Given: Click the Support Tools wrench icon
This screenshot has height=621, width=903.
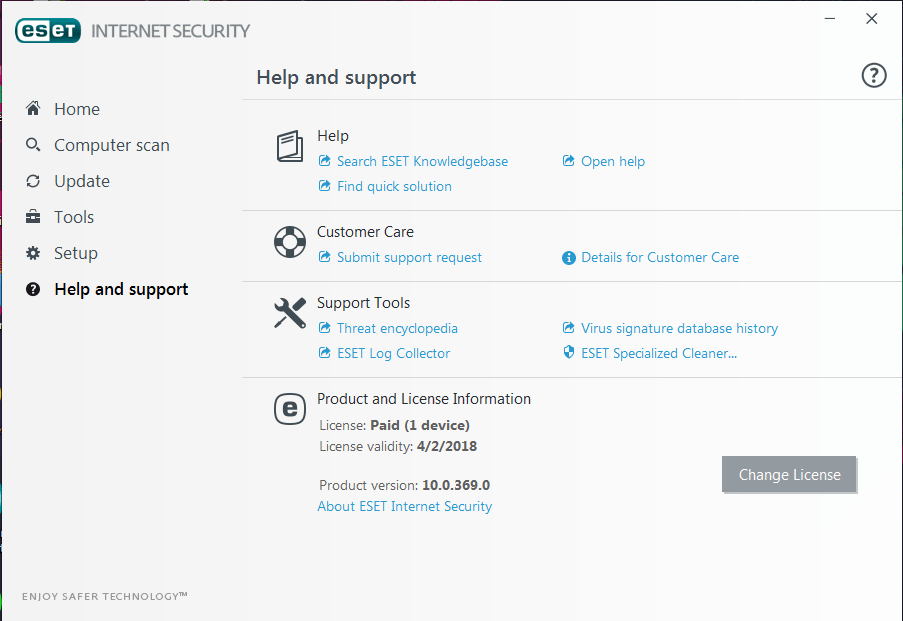Looking at the screenshot, I should tap(290, 313).
